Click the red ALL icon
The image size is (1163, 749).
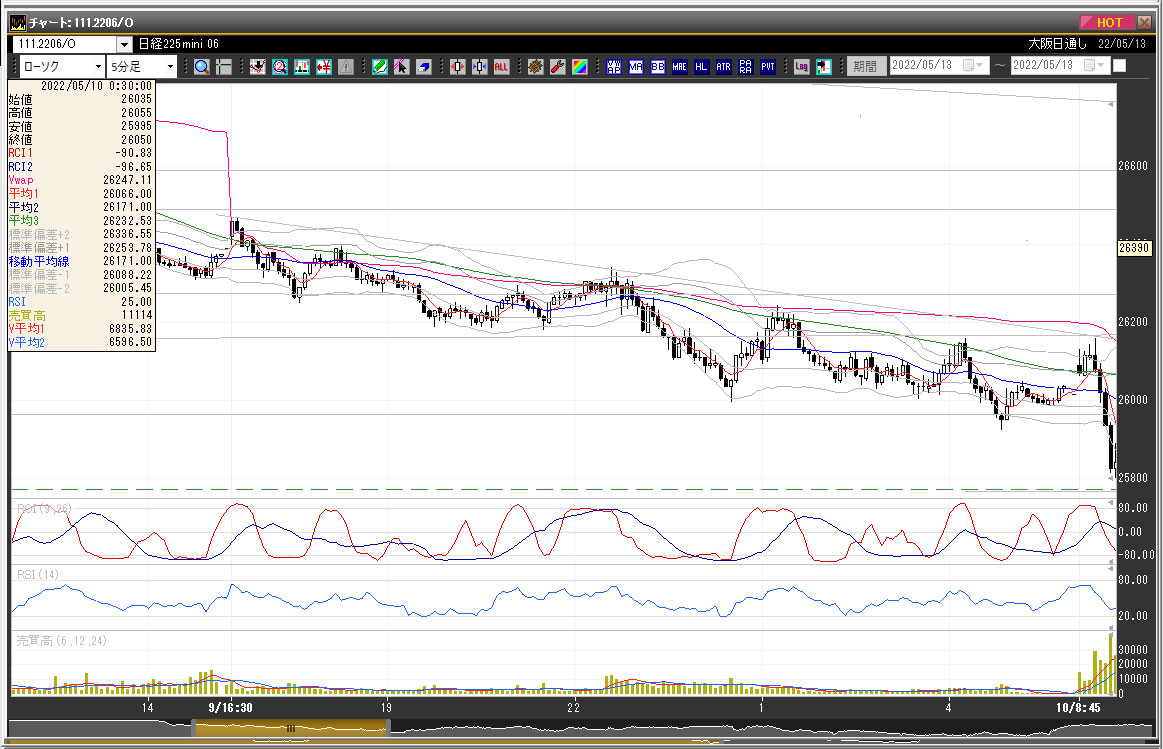click(x=502, y=67)
